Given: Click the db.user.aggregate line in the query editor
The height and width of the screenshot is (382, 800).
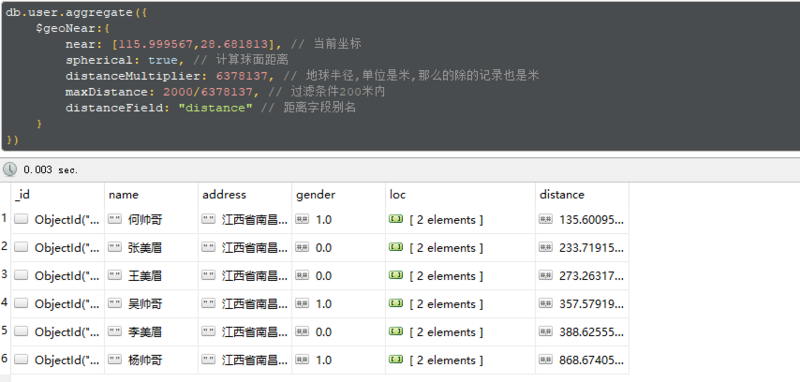Looking at the screenshot, I should [77, 12].
